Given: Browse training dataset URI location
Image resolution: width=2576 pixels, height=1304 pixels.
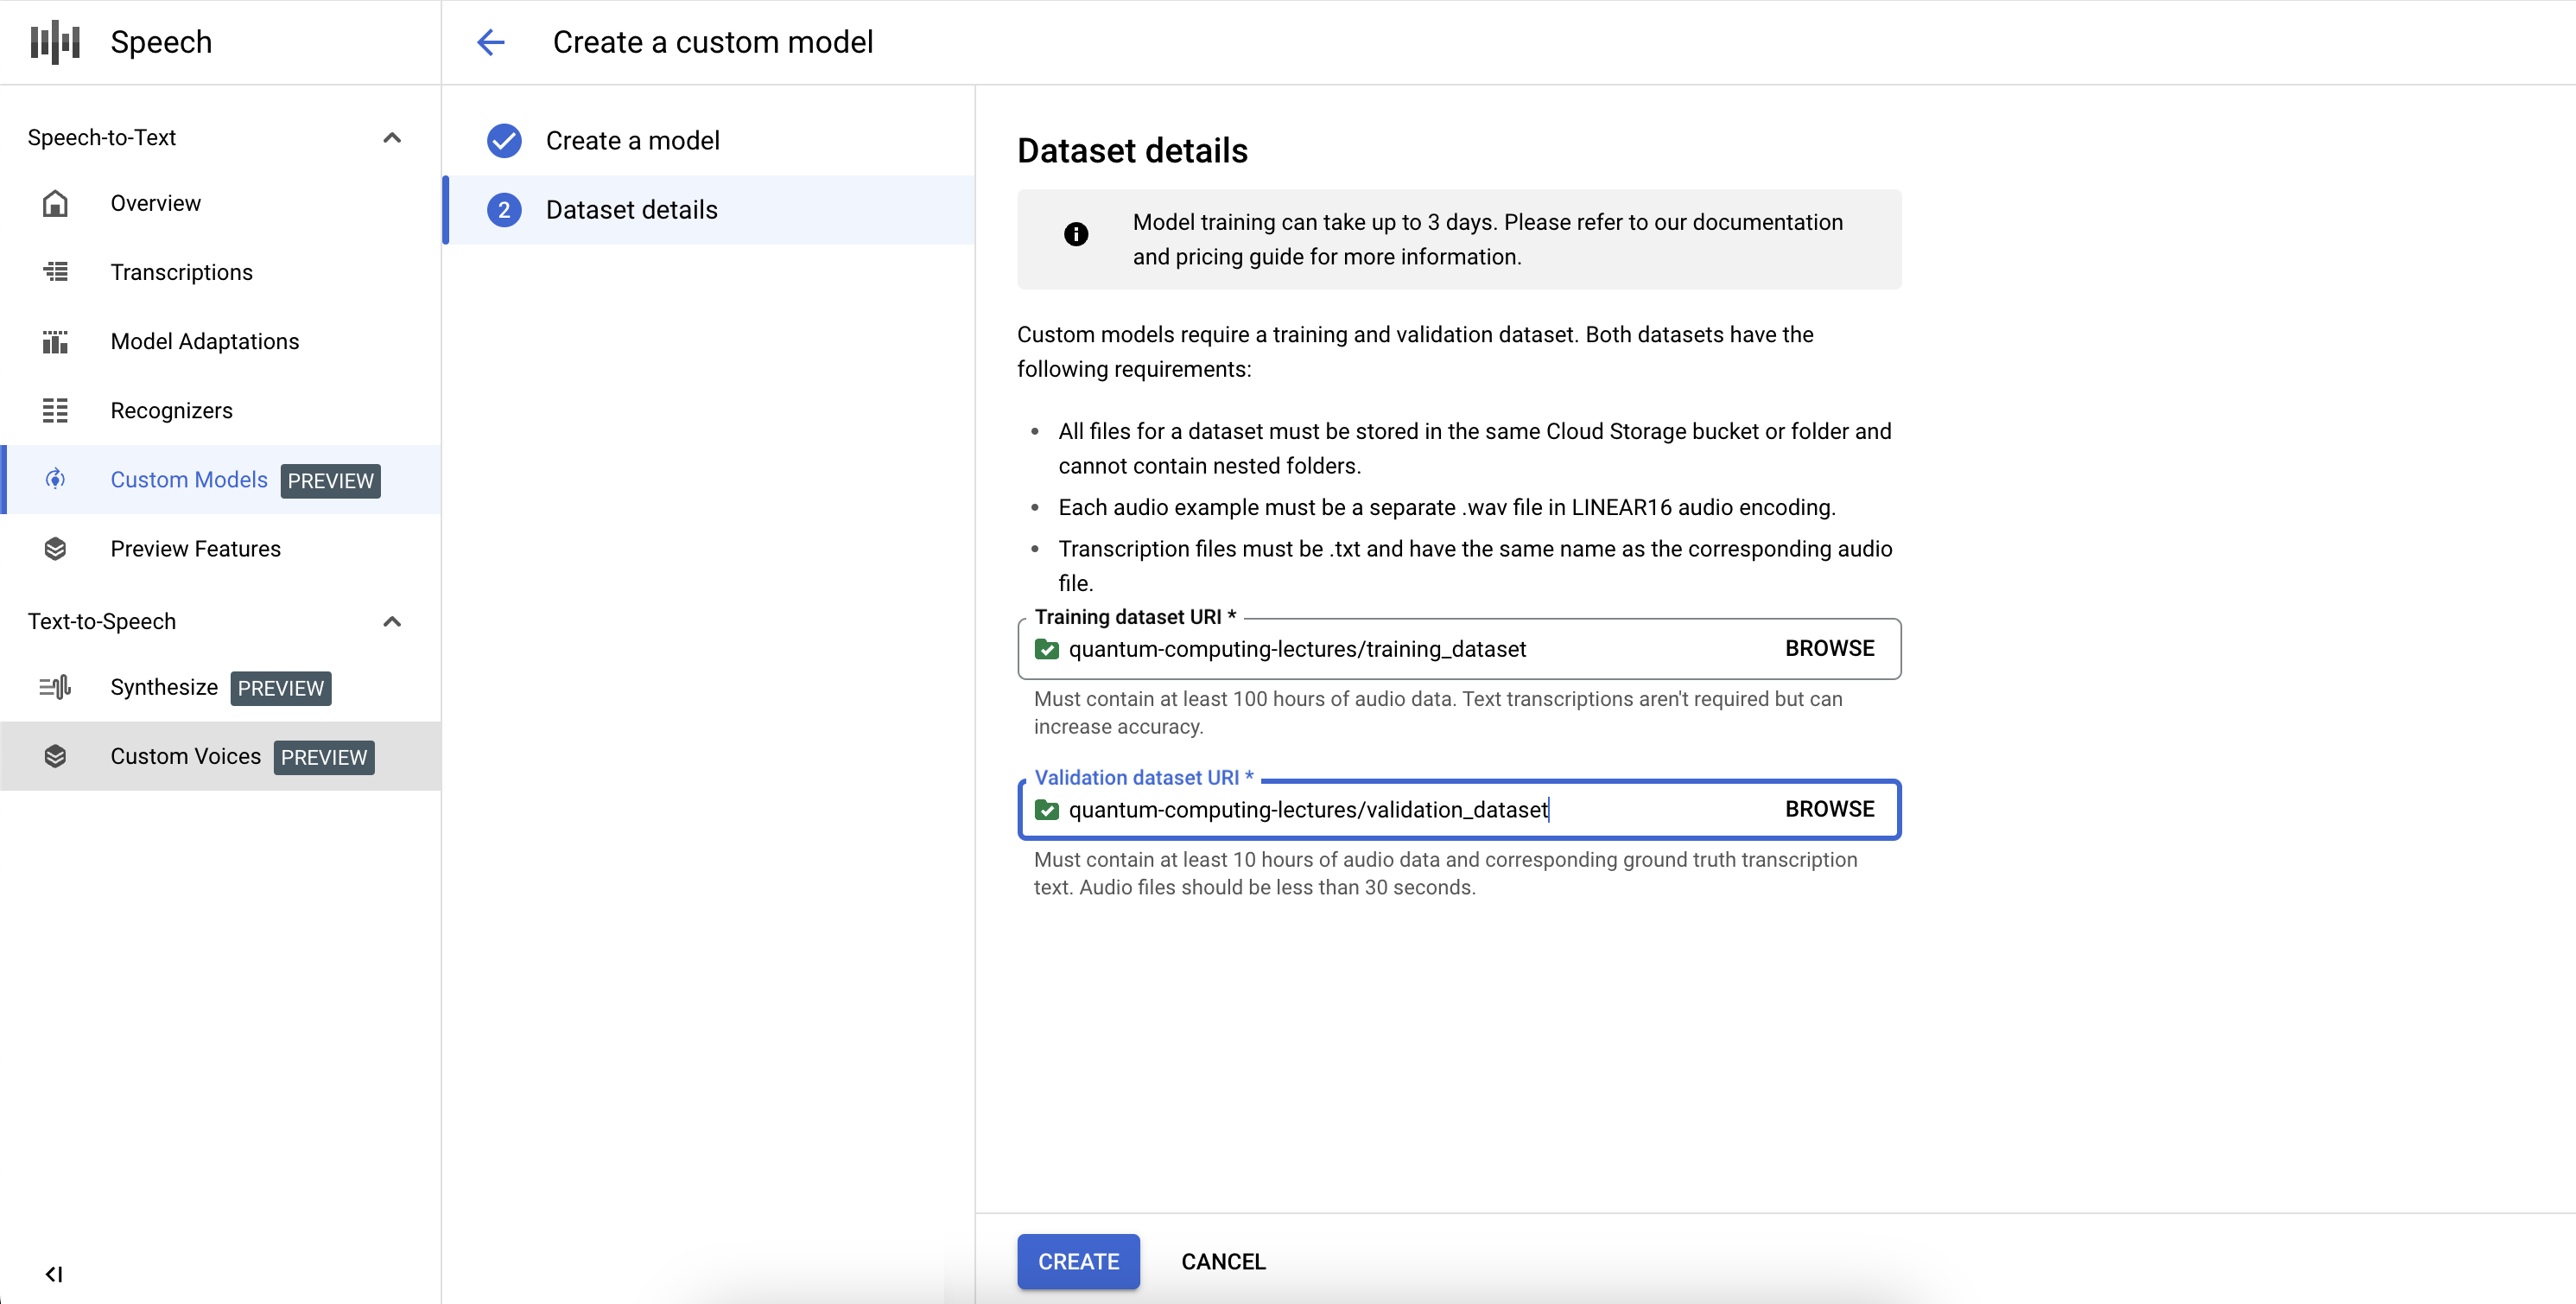Looking at the screenshot, I should [x=1828, y=649].
